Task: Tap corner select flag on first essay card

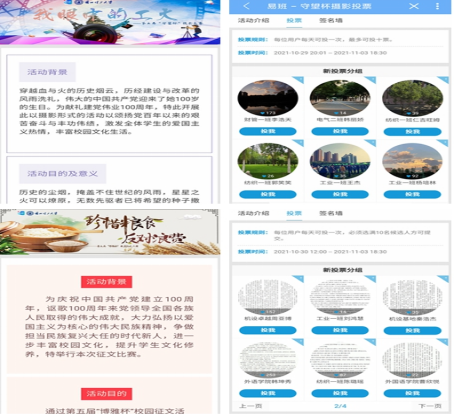Action: (299, 278)
